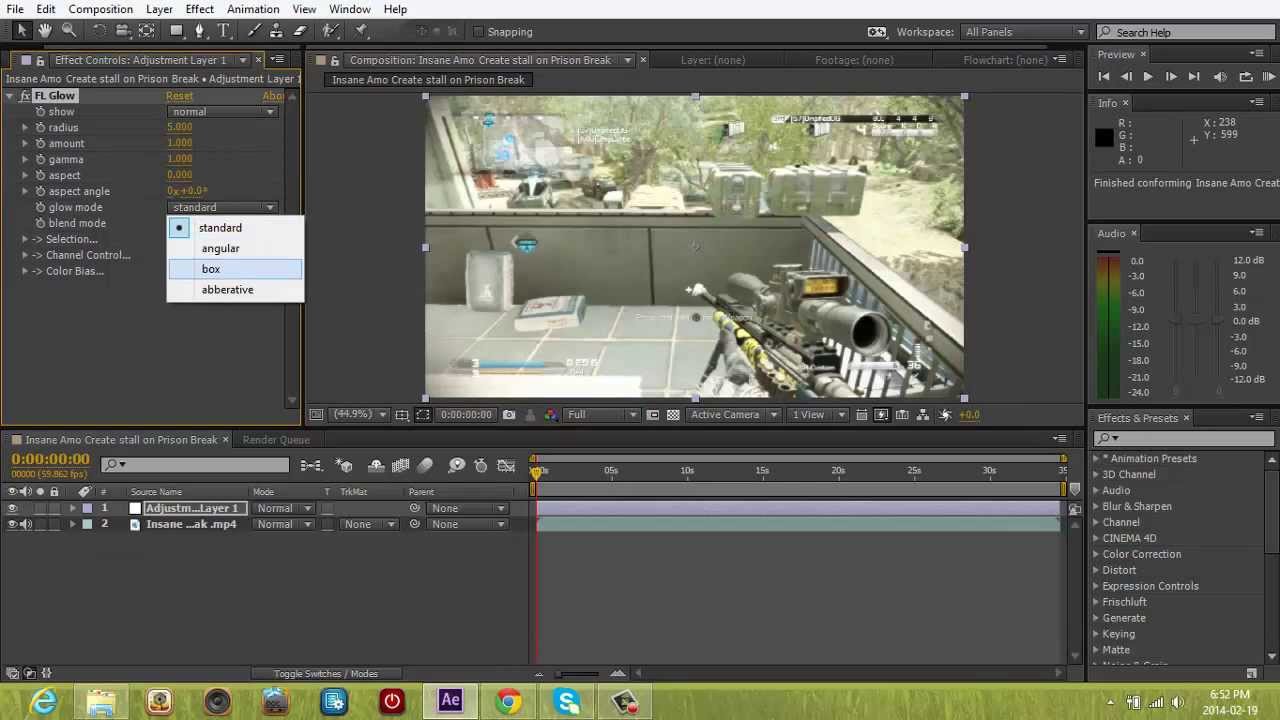1280x720 pixels.
Task: Open the 1 View layout dropdown
Action: tap(817, 415)
